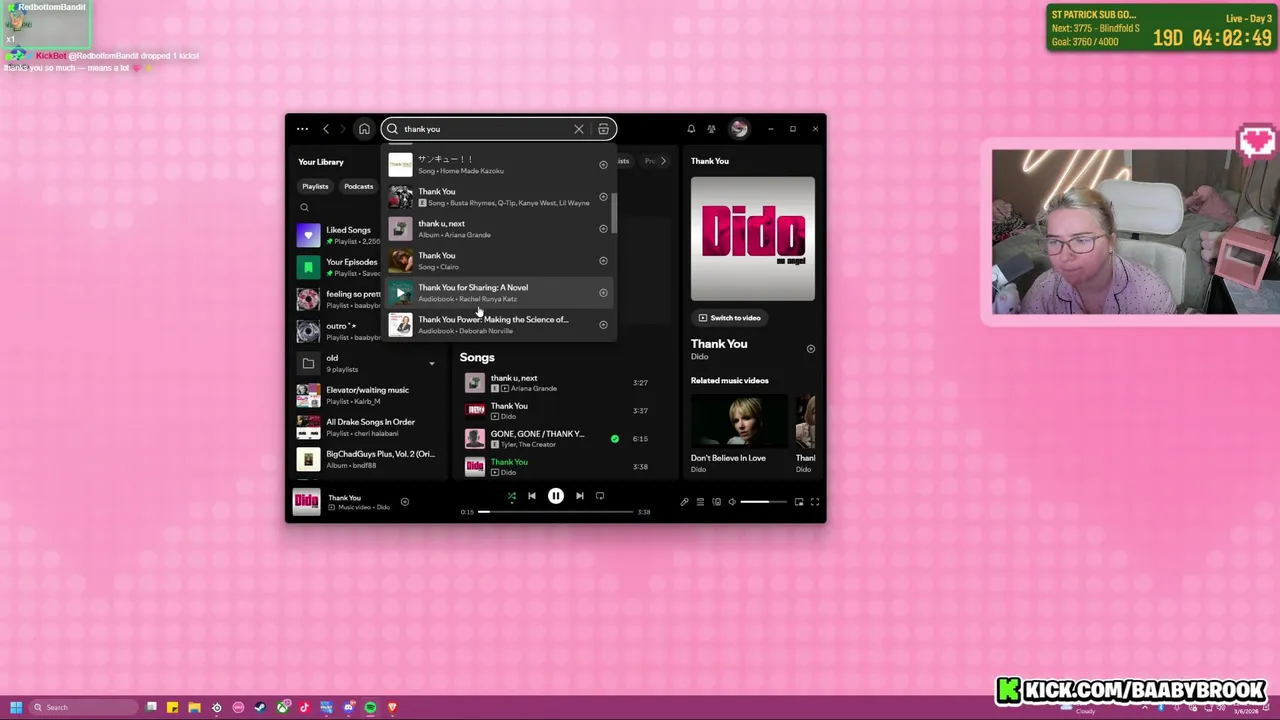This screenshot has height=720, width=1280.
Task: Open Elevator/waiting music playlist
Action: click(367, 395)
